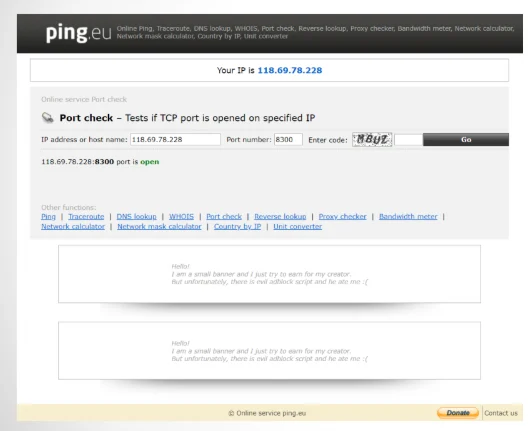Open the Bandwidth meter link
This screenshot has height=431, width=531.
click(408, 217)
